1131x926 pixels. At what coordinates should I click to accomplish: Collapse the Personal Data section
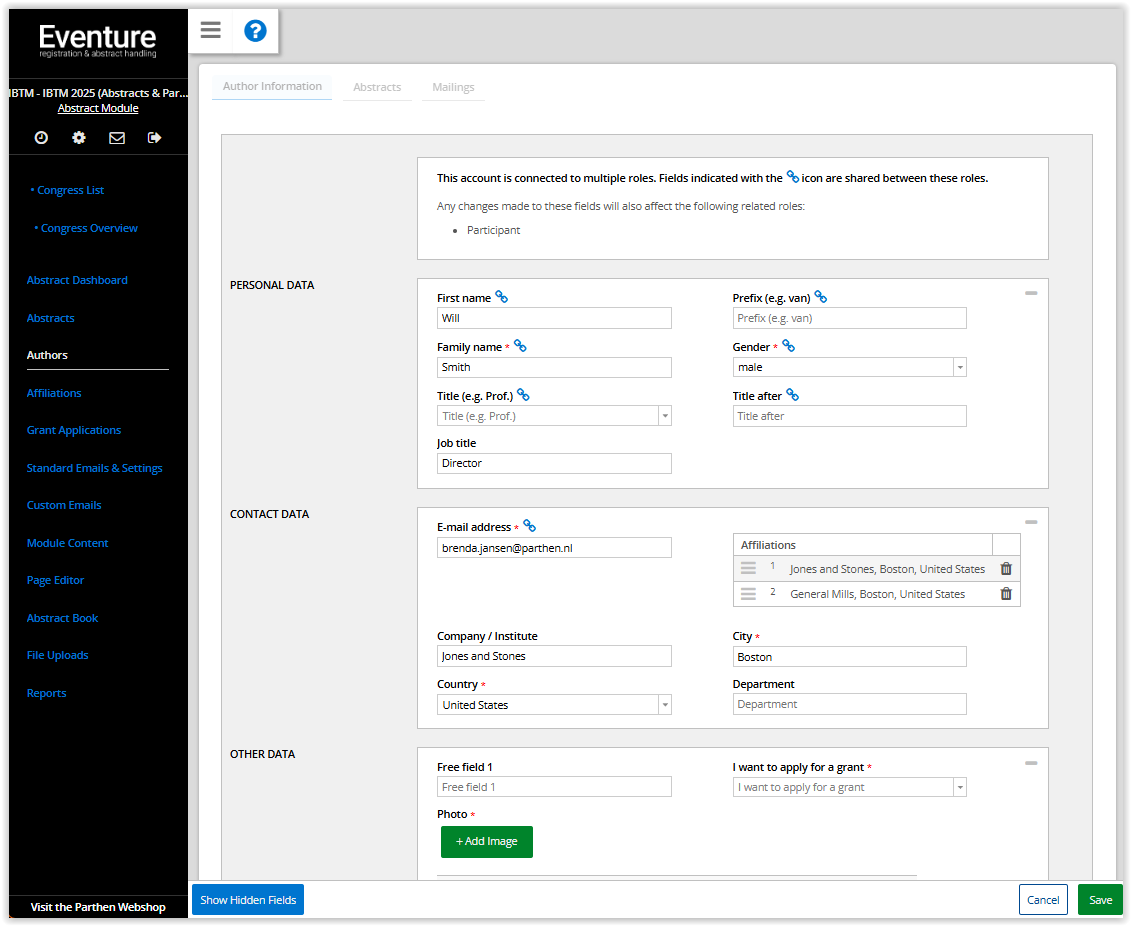point(1031,293)
